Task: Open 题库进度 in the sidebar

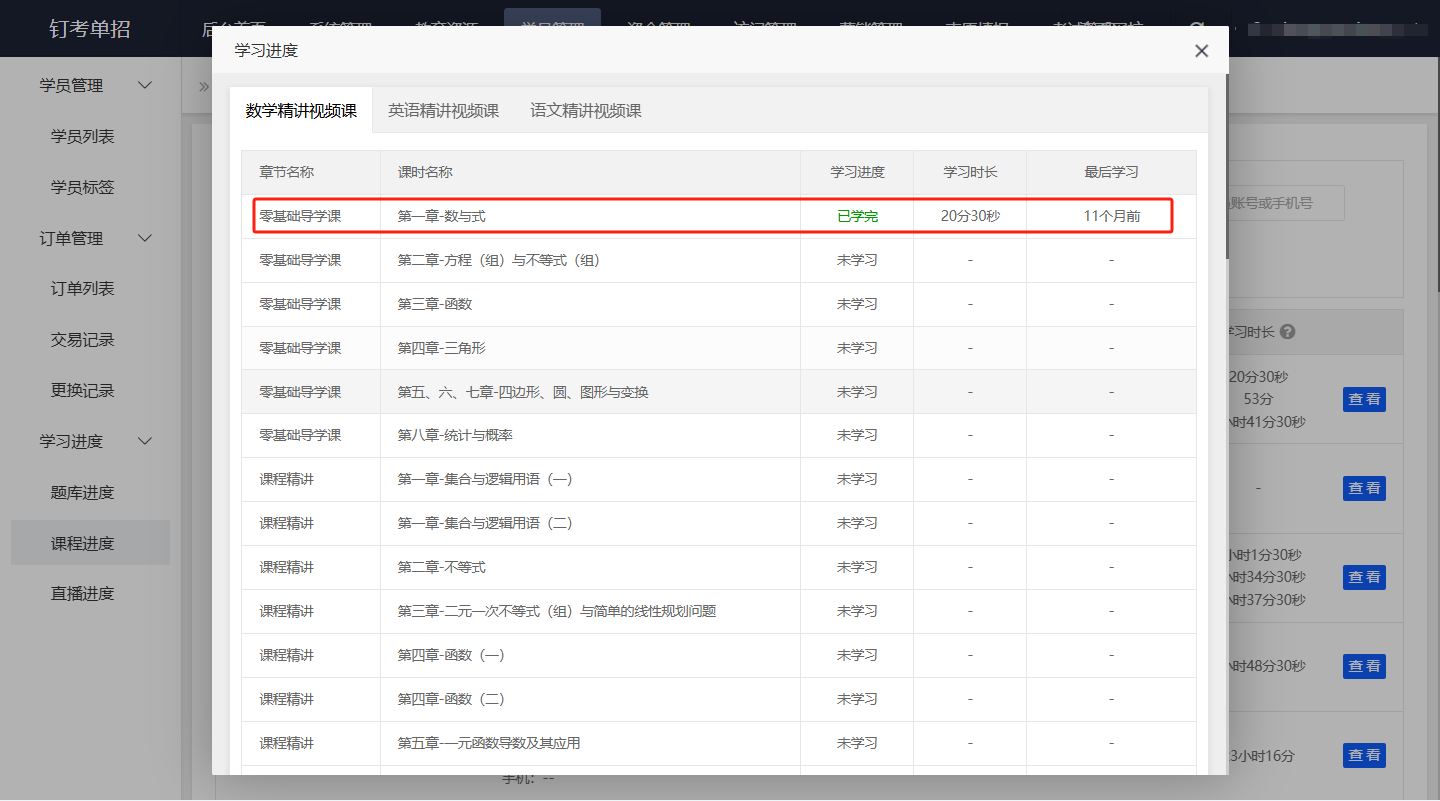Action: click(83, 492)
